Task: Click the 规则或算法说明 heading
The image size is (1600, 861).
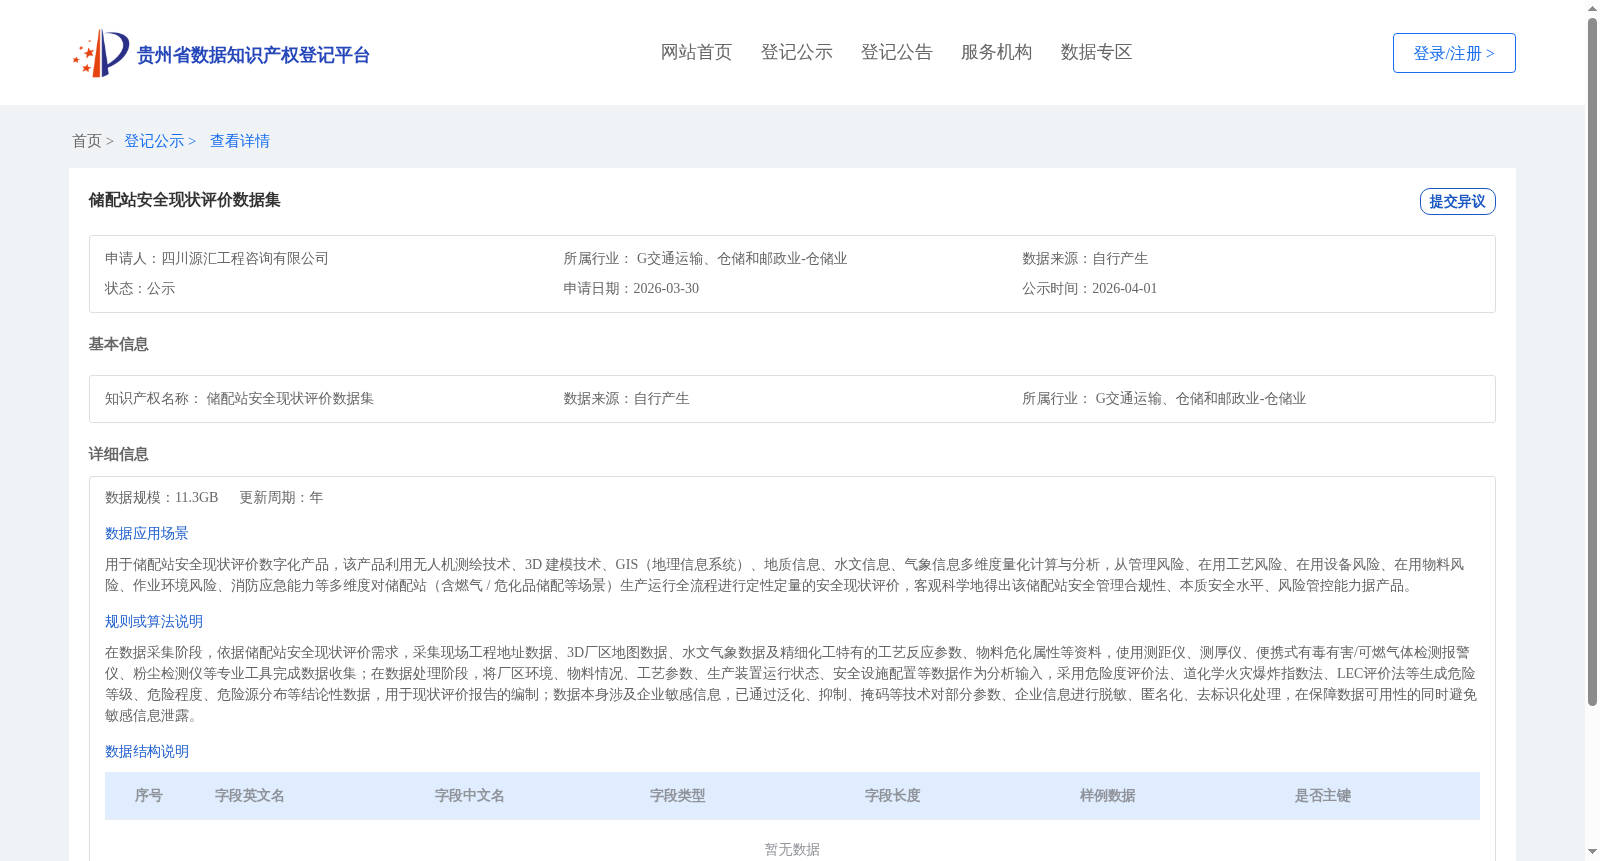Action: (154, 621)
